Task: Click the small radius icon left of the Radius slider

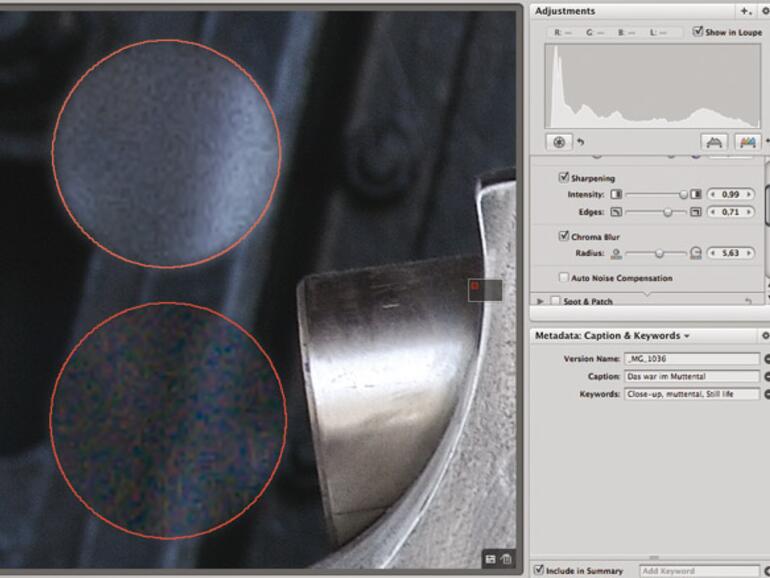Action: [616, 253]
